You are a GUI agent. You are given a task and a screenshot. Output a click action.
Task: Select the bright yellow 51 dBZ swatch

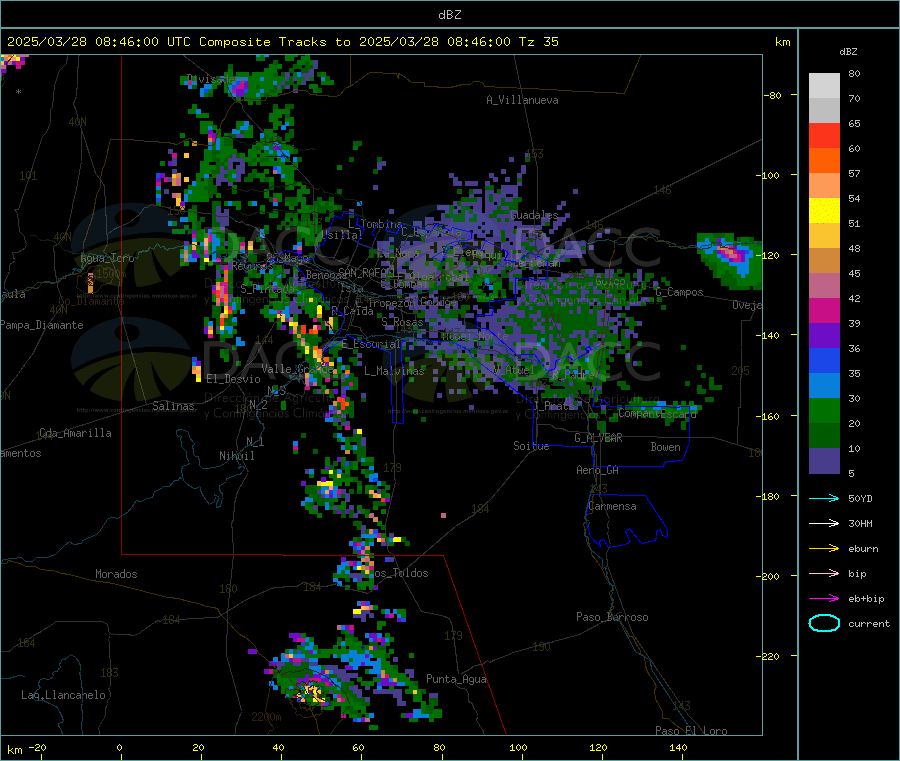click(824, 211)
